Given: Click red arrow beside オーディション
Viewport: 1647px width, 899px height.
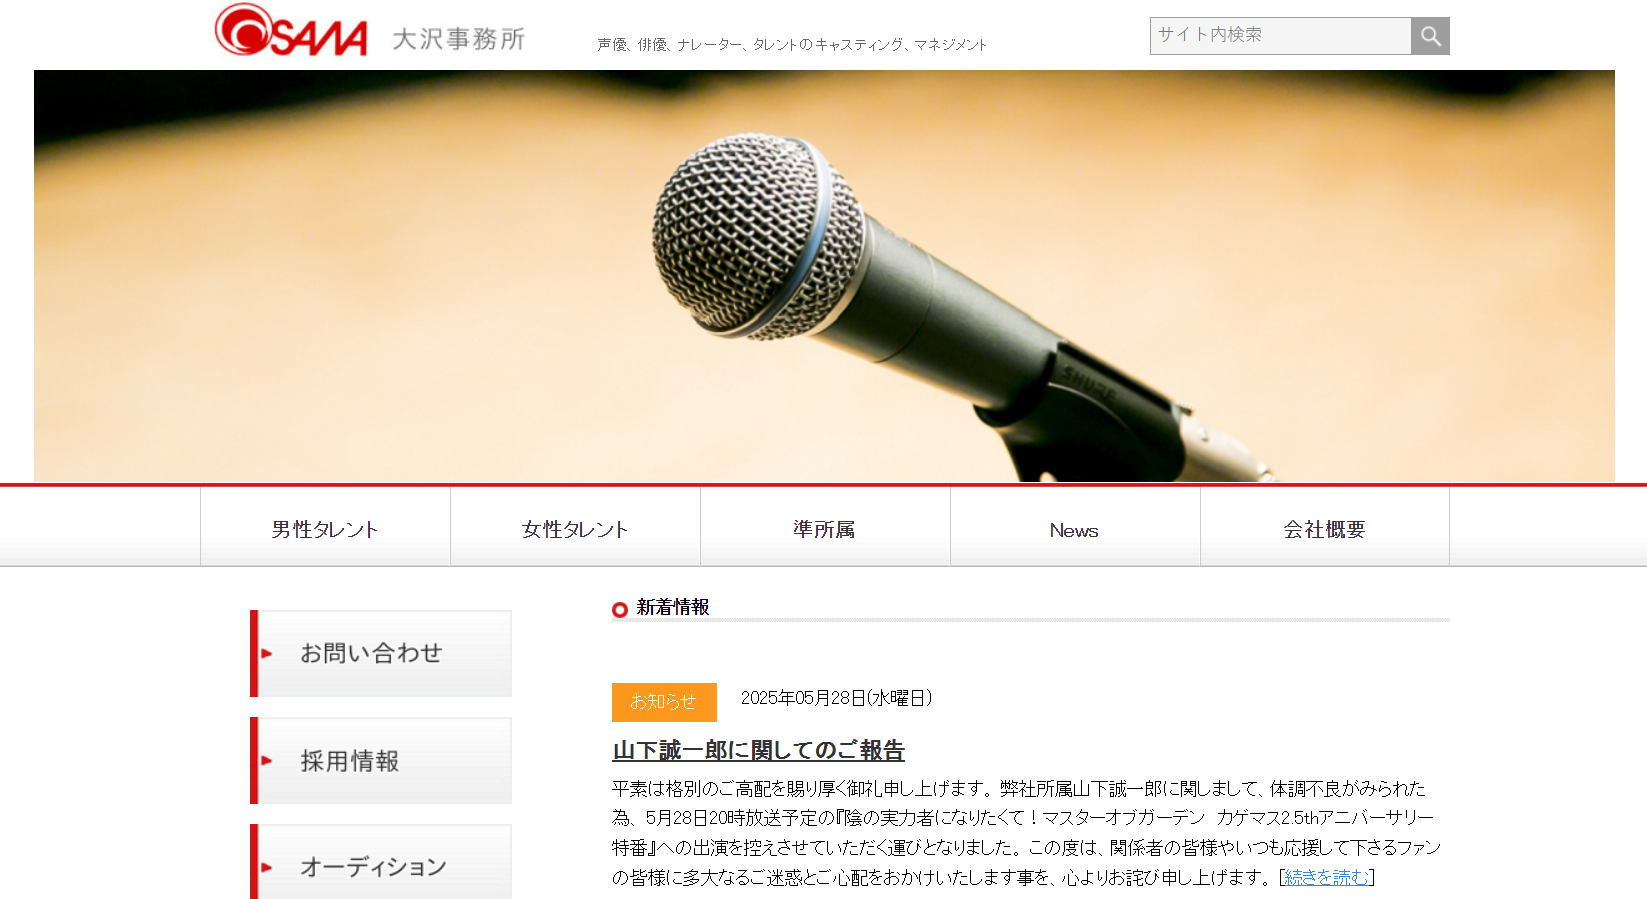Looking at the screenshot, I should coord(267,867).
